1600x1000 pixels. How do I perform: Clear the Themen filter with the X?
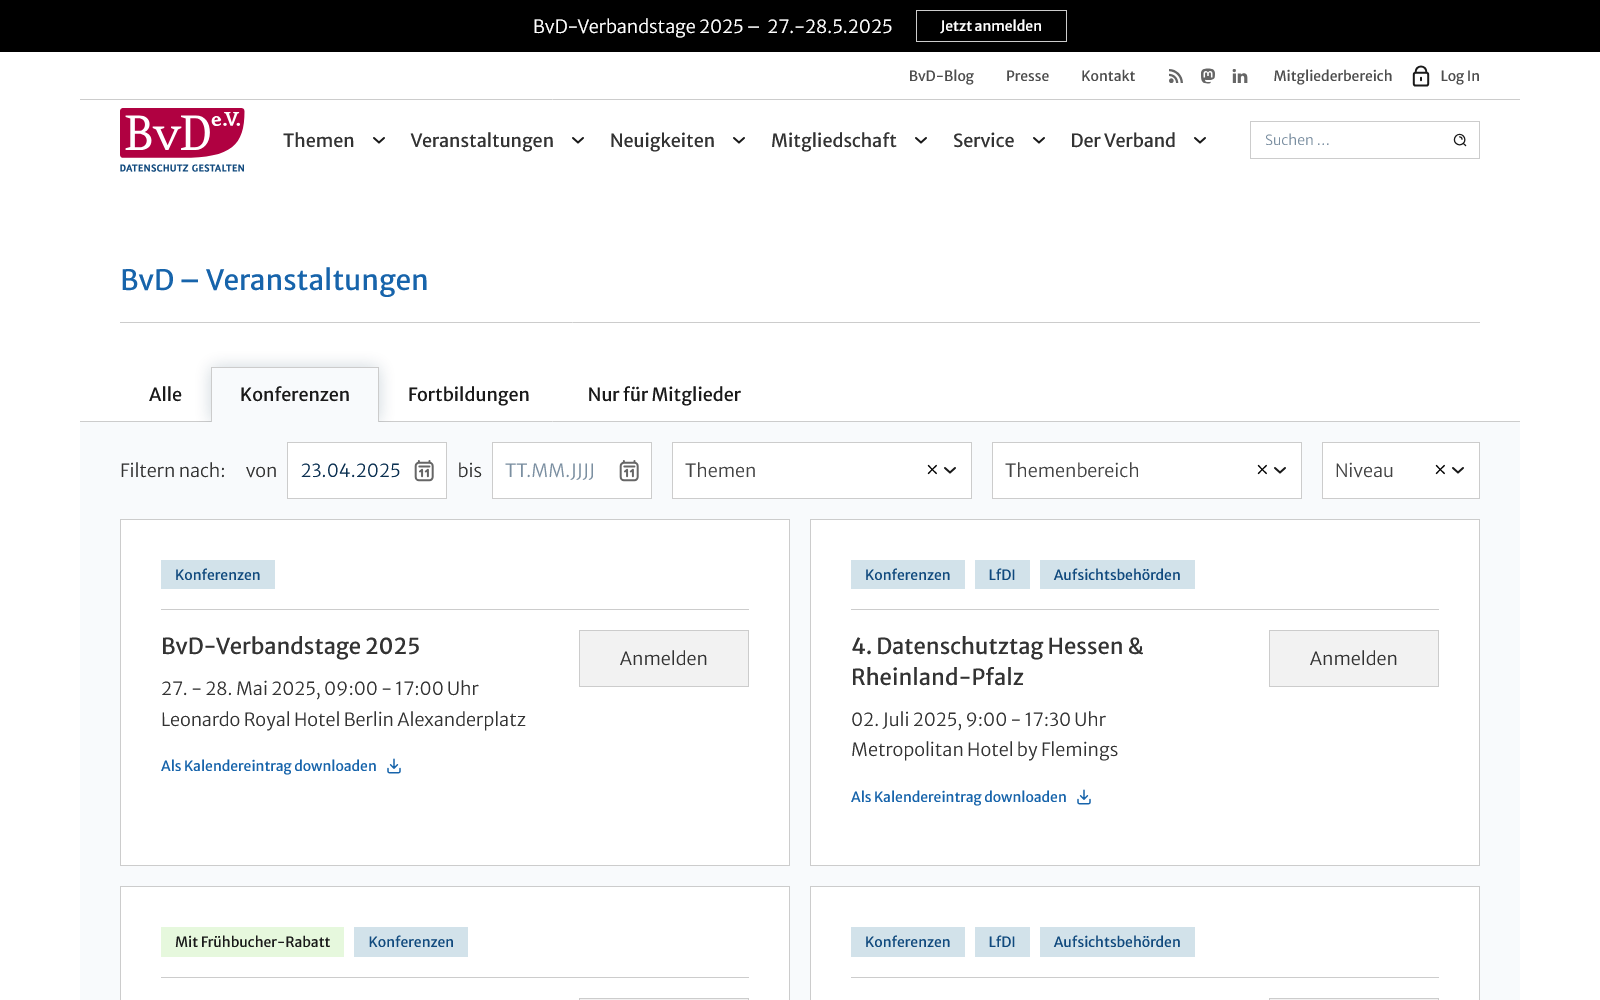tap(932, 470)
